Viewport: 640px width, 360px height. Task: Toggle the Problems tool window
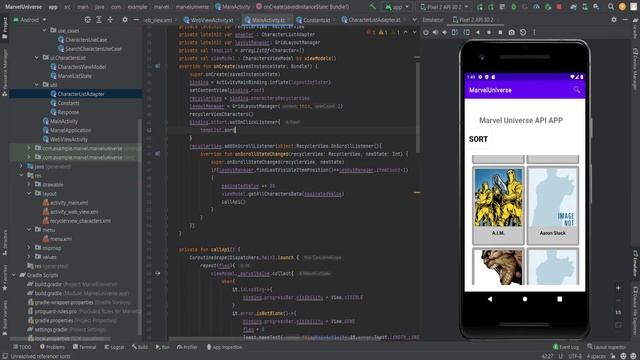[52, 347]
